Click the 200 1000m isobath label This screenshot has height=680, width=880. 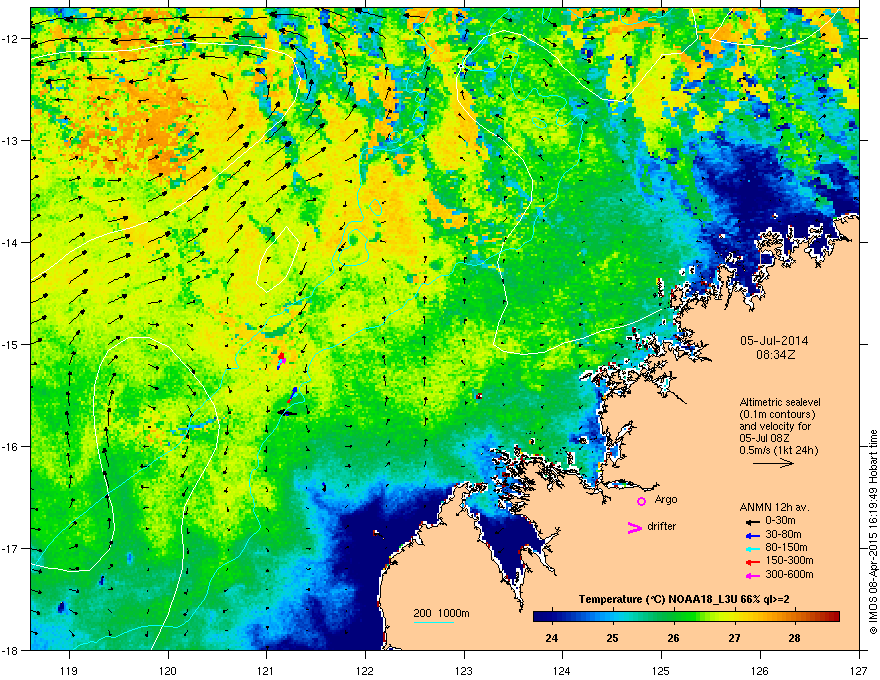tap(441, 613)
